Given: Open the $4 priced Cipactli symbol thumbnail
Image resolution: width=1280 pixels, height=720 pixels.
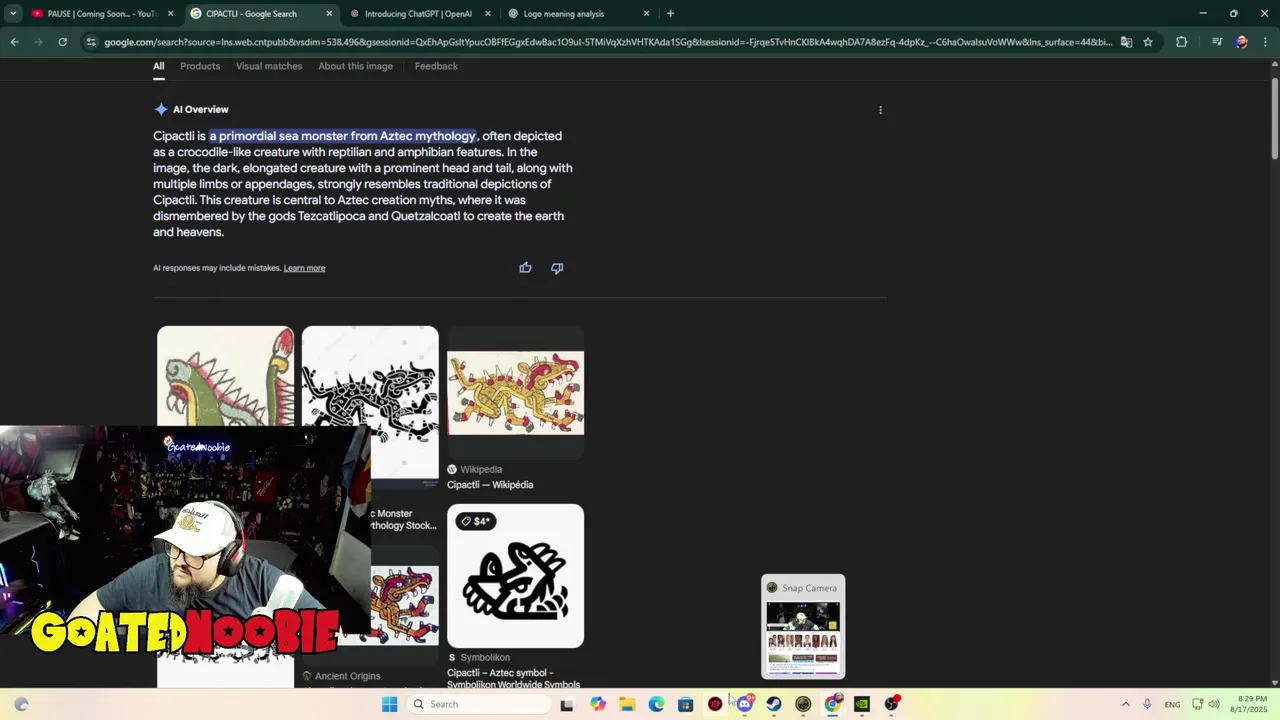Looking at the screenshot, I should coord(515,576).
